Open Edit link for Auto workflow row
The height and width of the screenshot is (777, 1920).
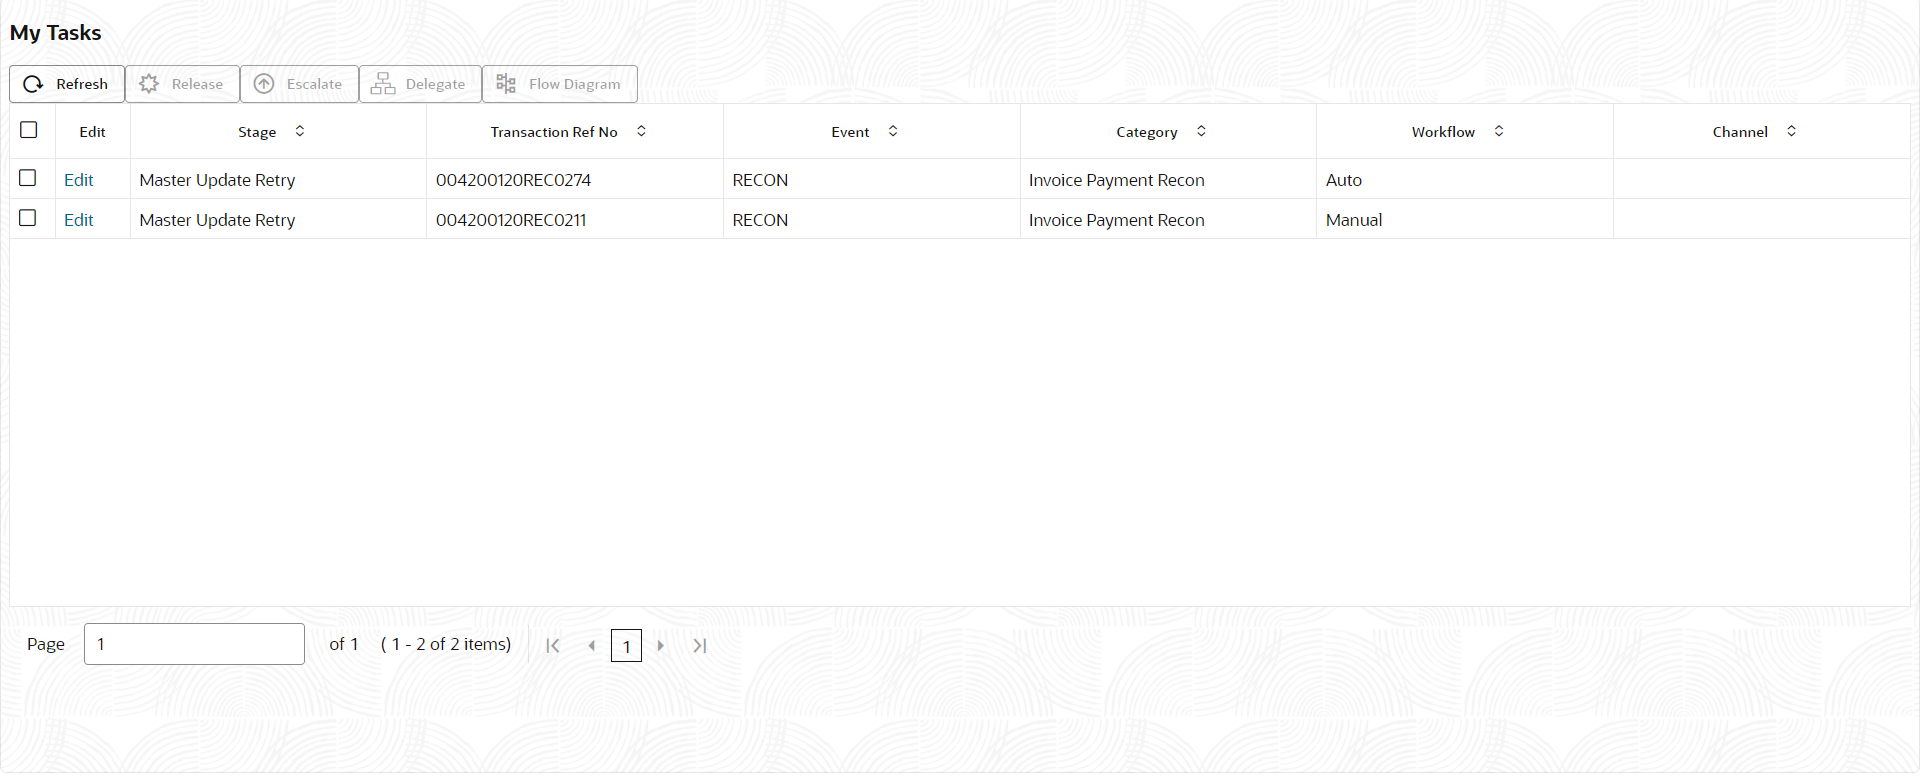[79, 180]
